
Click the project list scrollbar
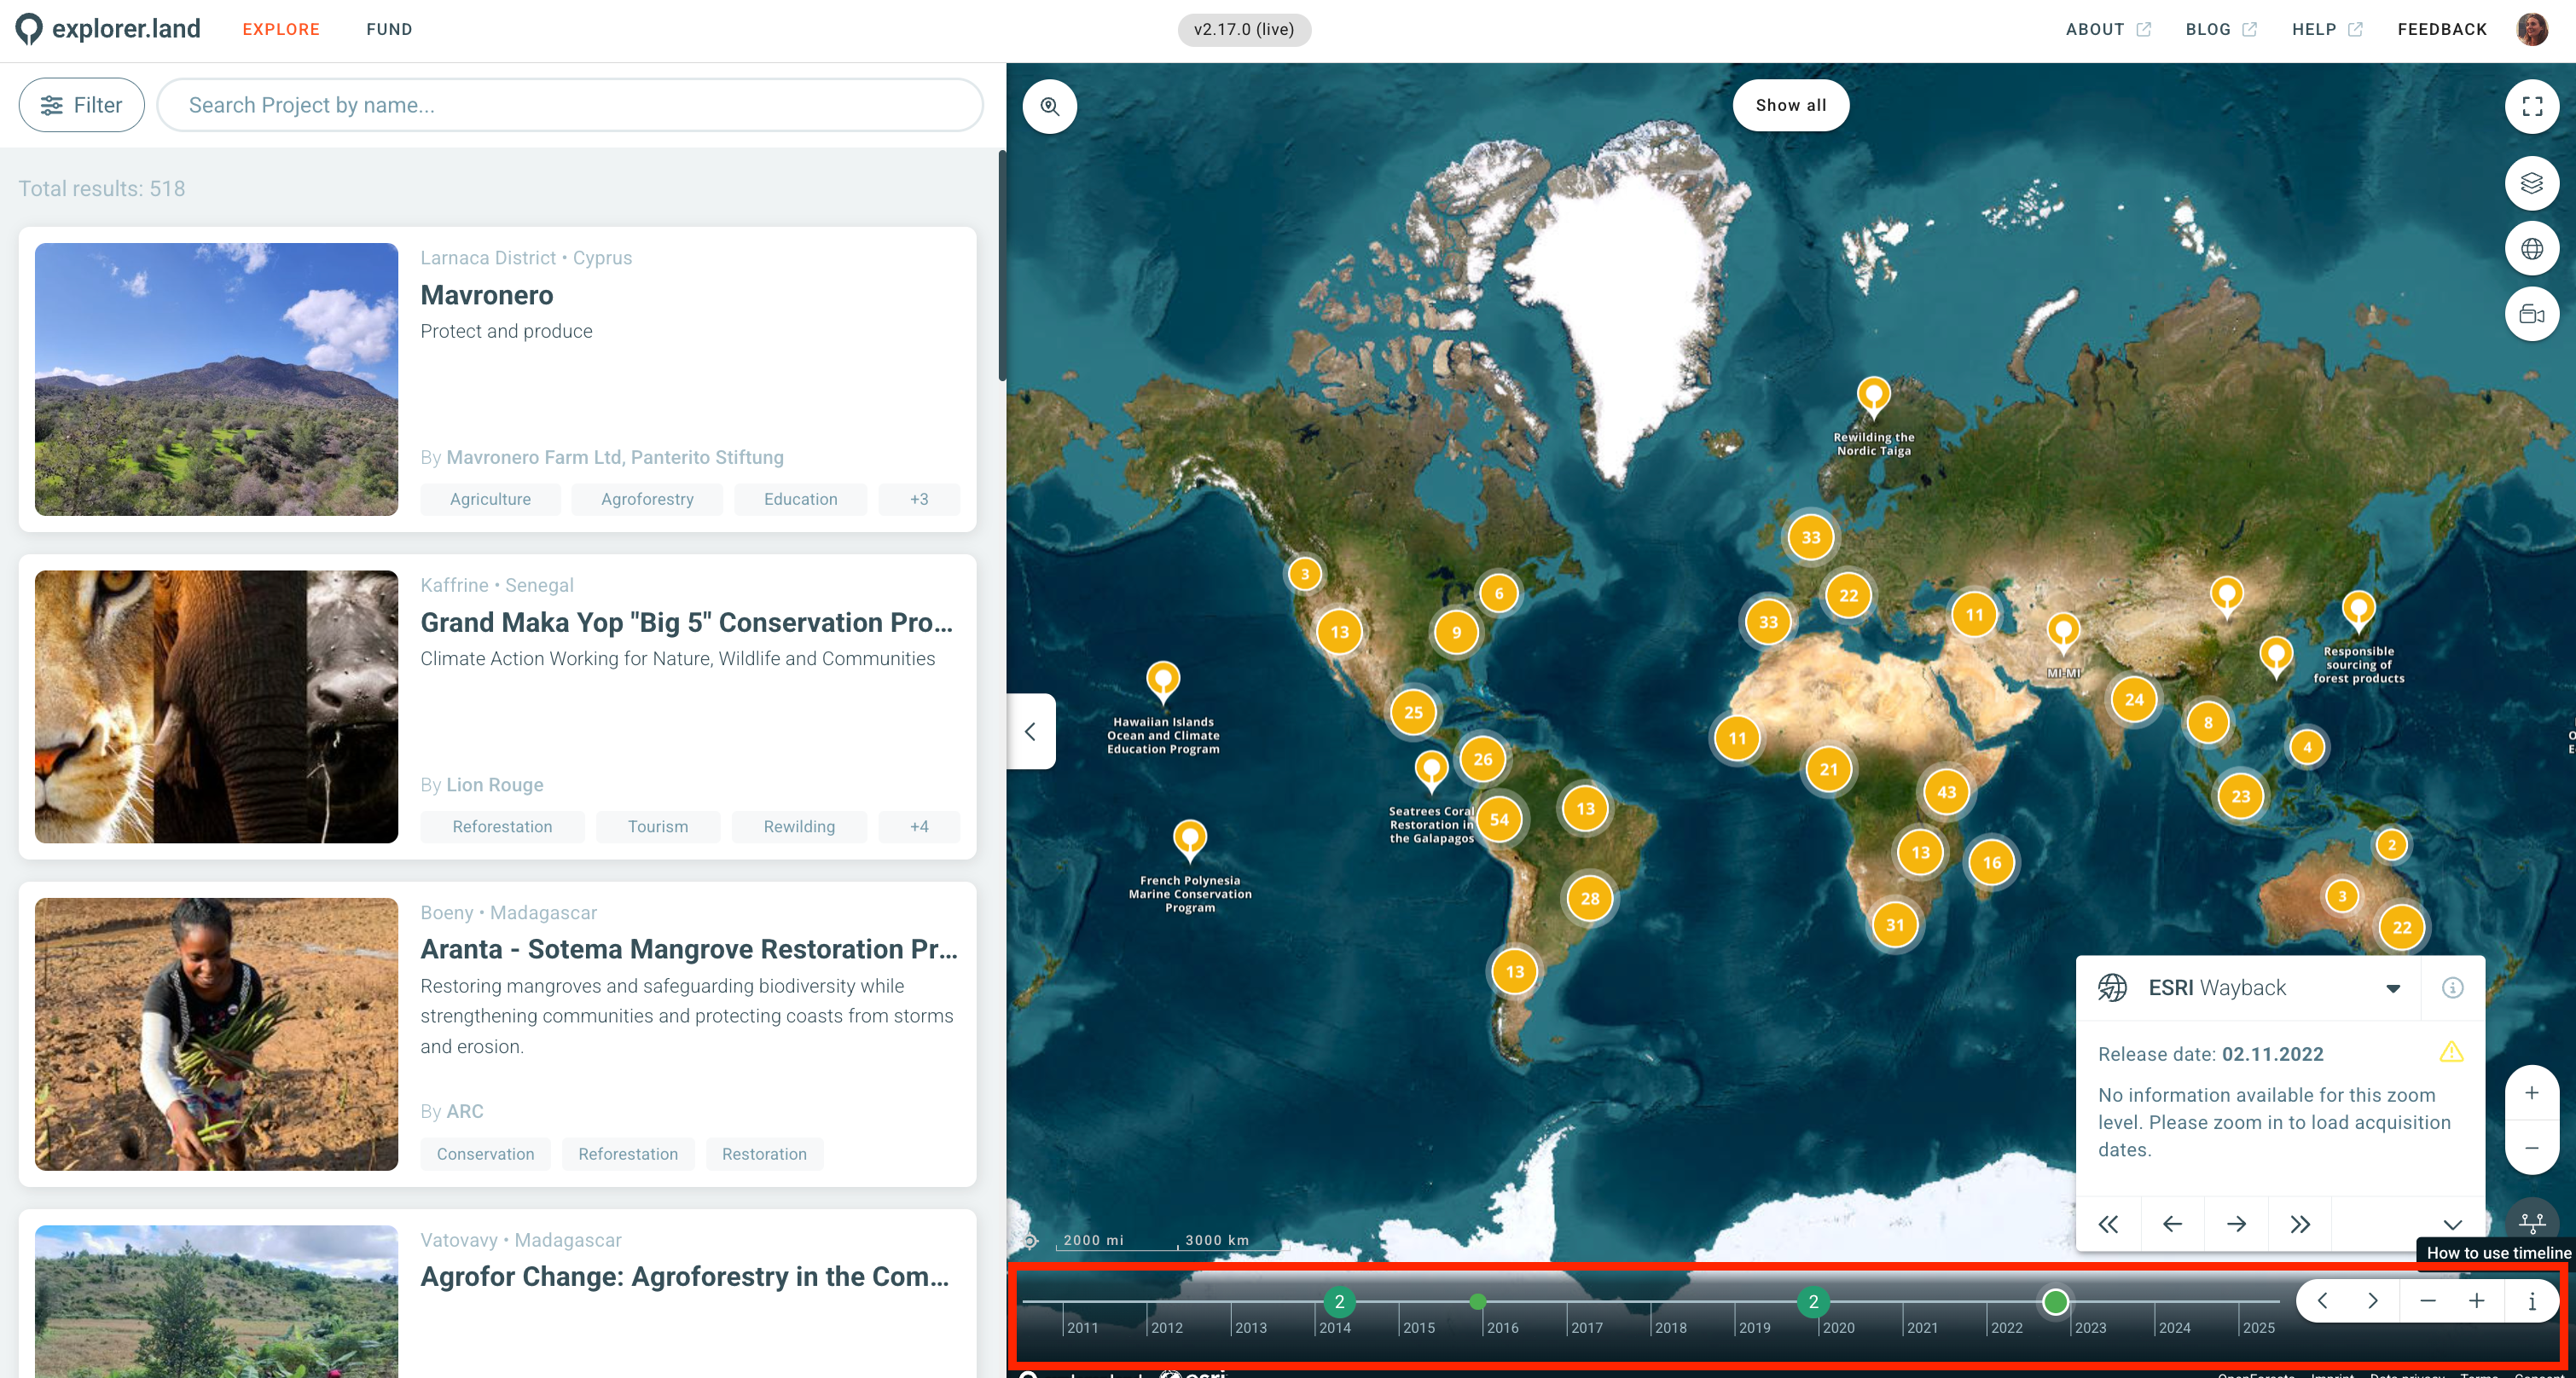[1001, 265]
